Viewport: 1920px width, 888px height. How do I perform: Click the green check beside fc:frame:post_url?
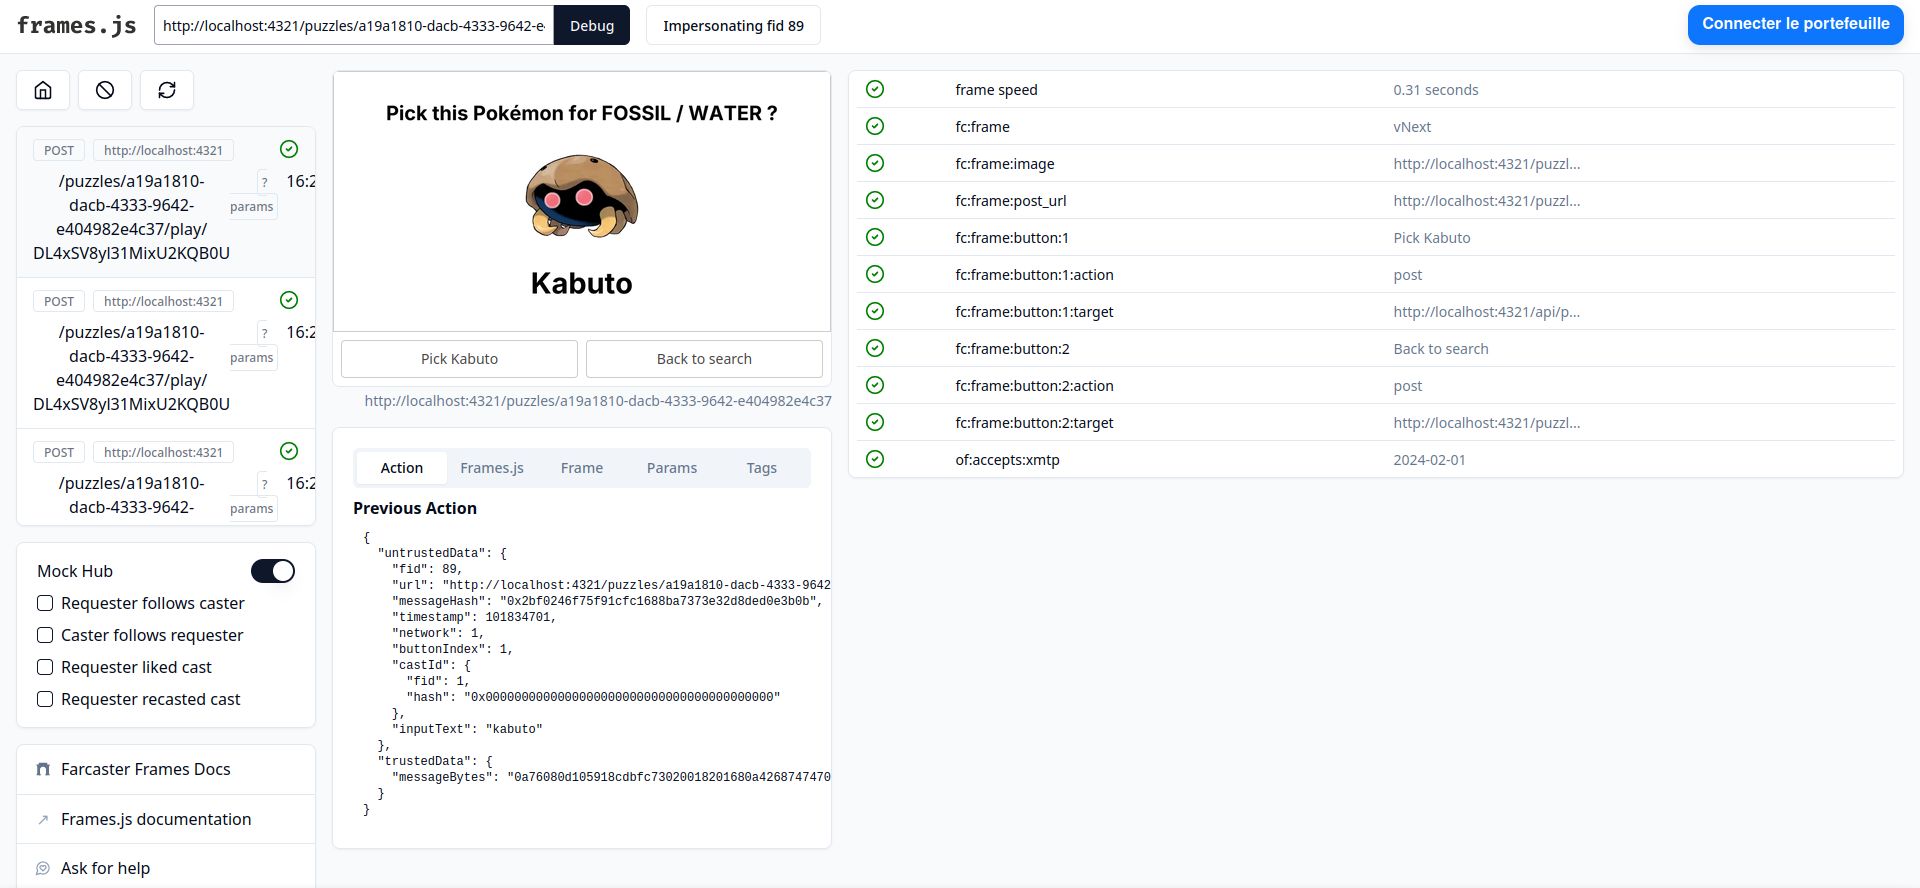pos(875,200)
